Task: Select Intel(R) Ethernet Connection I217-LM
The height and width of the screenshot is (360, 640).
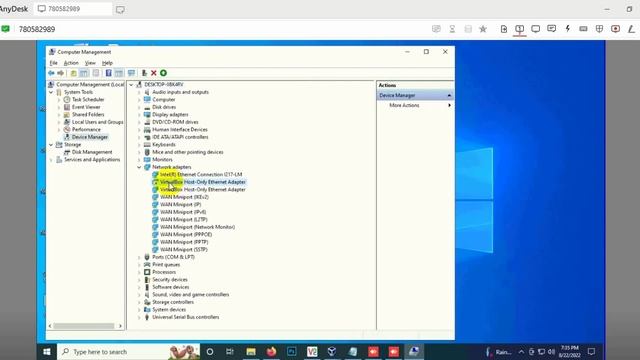Action: pos(201,174)
